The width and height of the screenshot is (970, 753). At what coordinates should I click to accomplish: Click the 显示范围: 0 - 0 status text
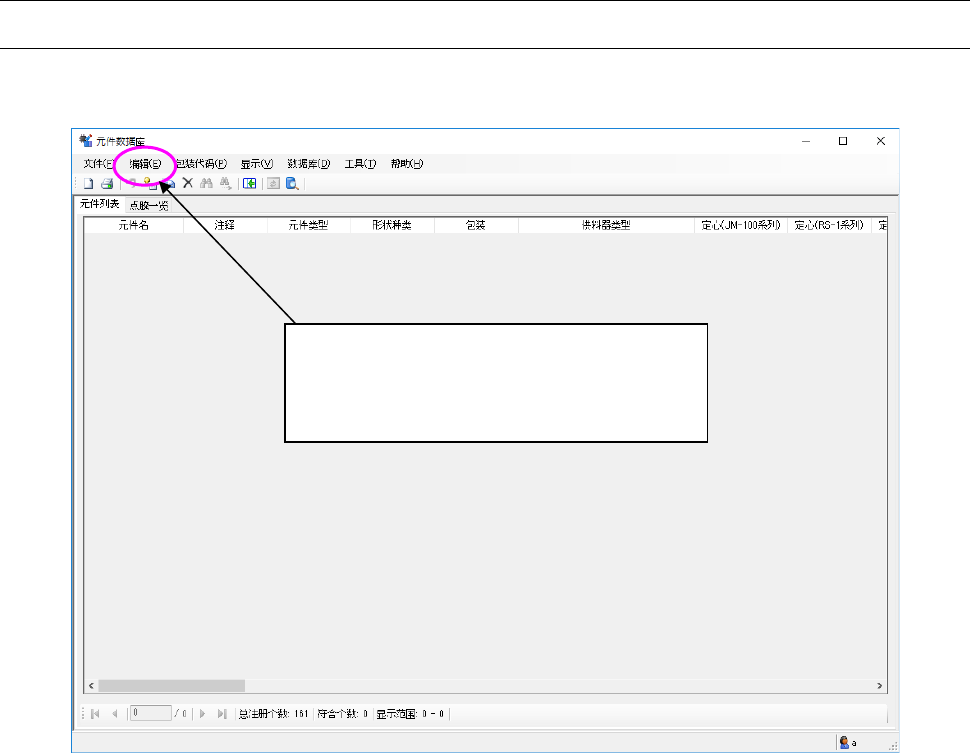coord(410,714)
